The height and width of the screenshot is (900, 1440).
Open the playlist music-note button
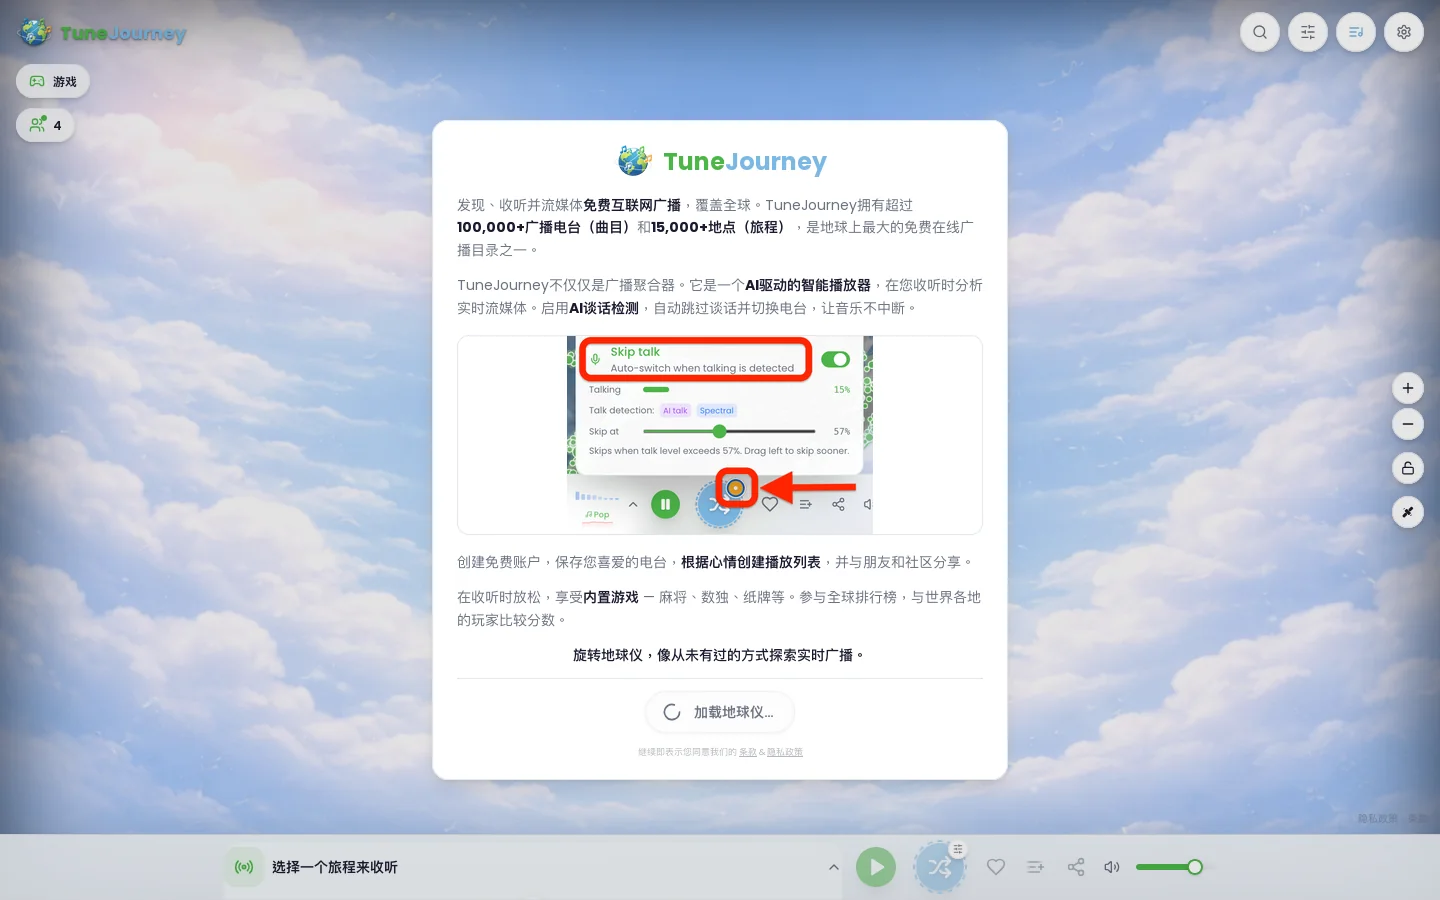tap(1356, 32)
